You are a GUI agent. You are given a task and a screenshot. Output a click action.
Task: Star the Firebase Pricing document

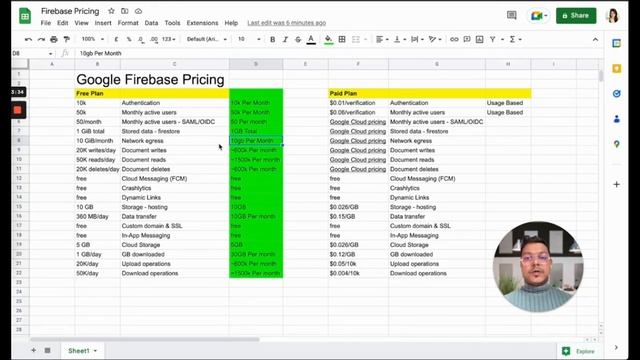coord(111,11)
